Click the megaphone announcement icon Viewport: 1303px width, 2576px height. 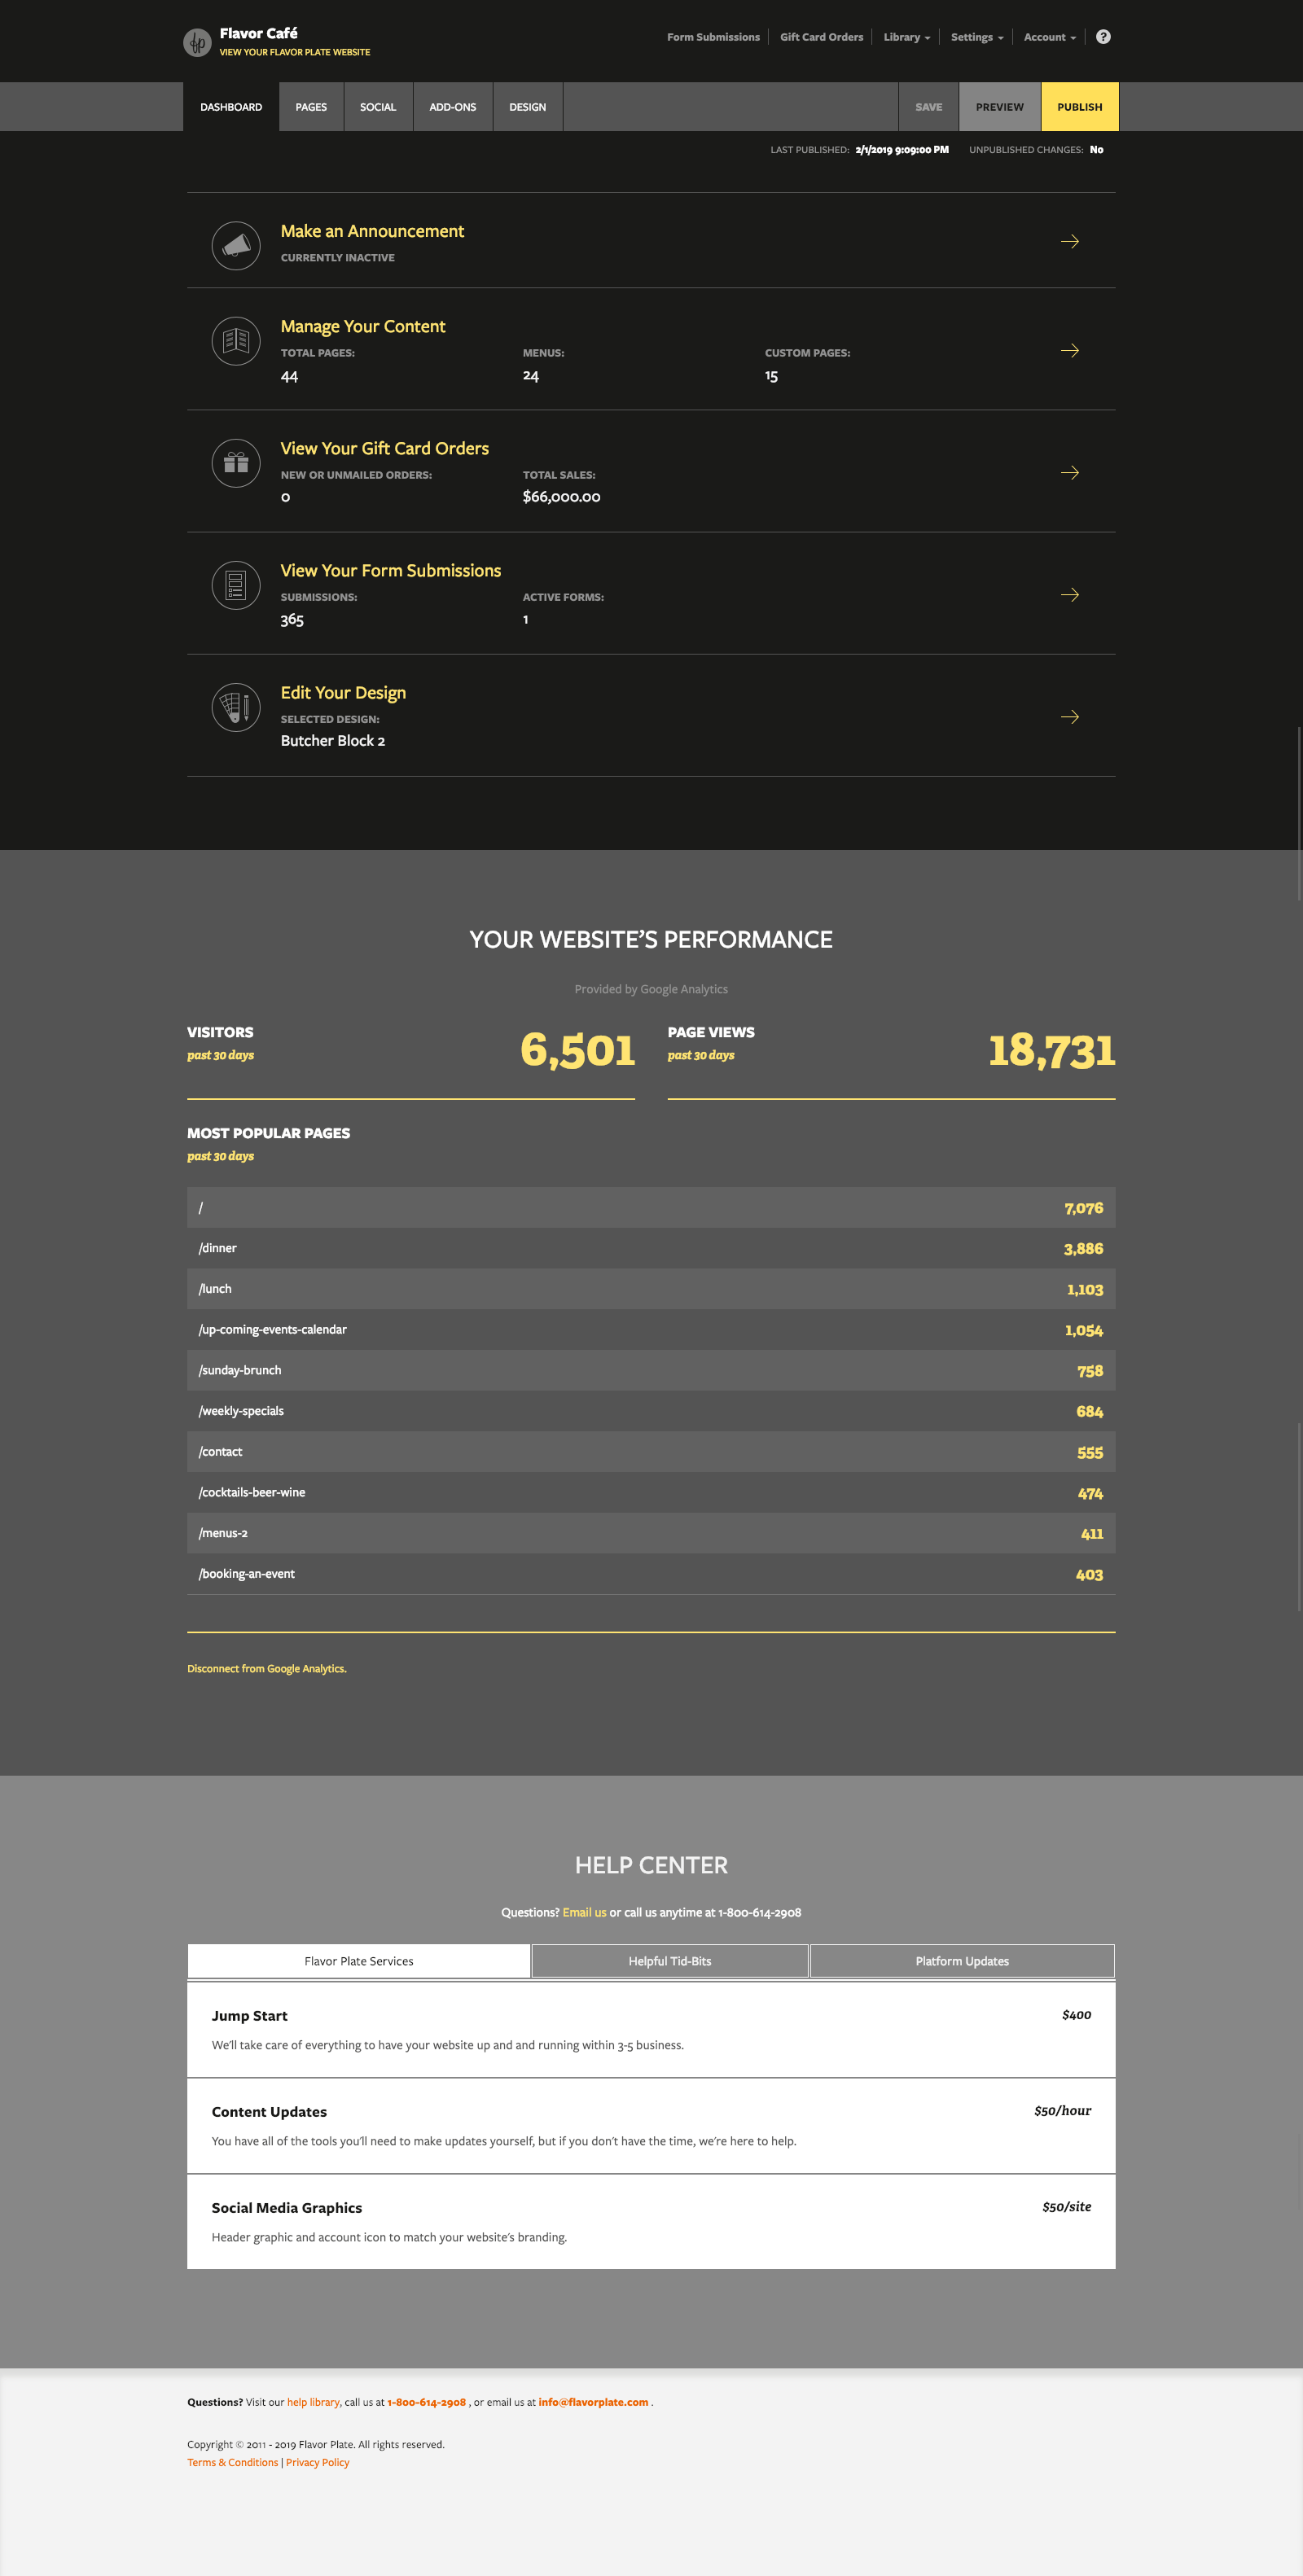(236, 245)
